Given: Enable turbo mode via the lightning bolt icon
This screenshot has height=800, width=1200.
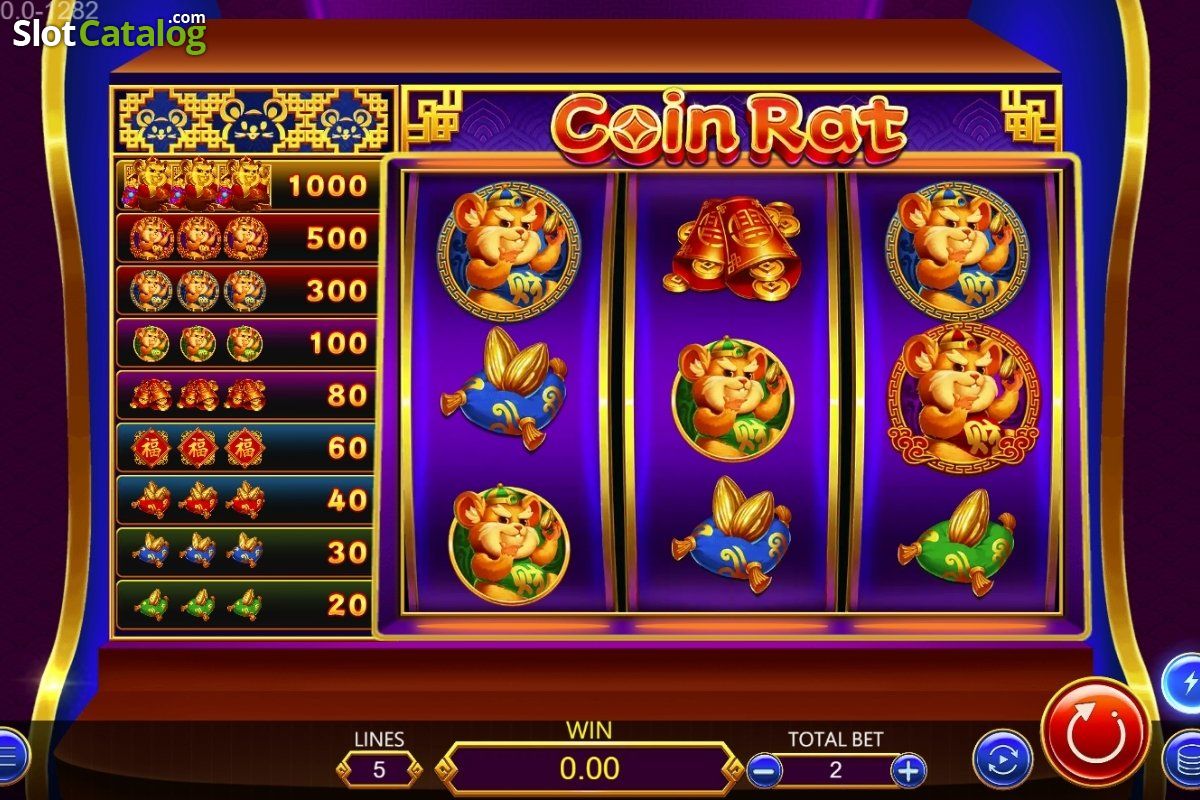Looking at the screenshot, I should coord(1183,683).
